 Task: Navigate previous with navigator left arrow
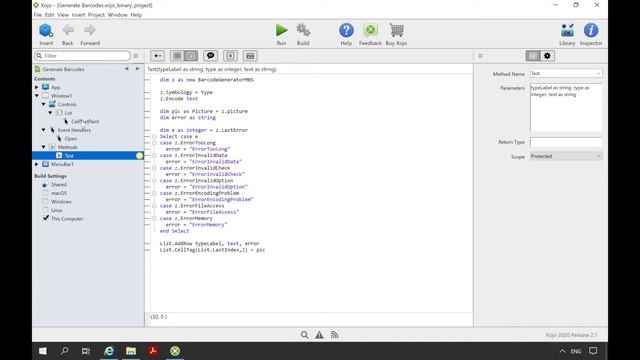point(127,69)
